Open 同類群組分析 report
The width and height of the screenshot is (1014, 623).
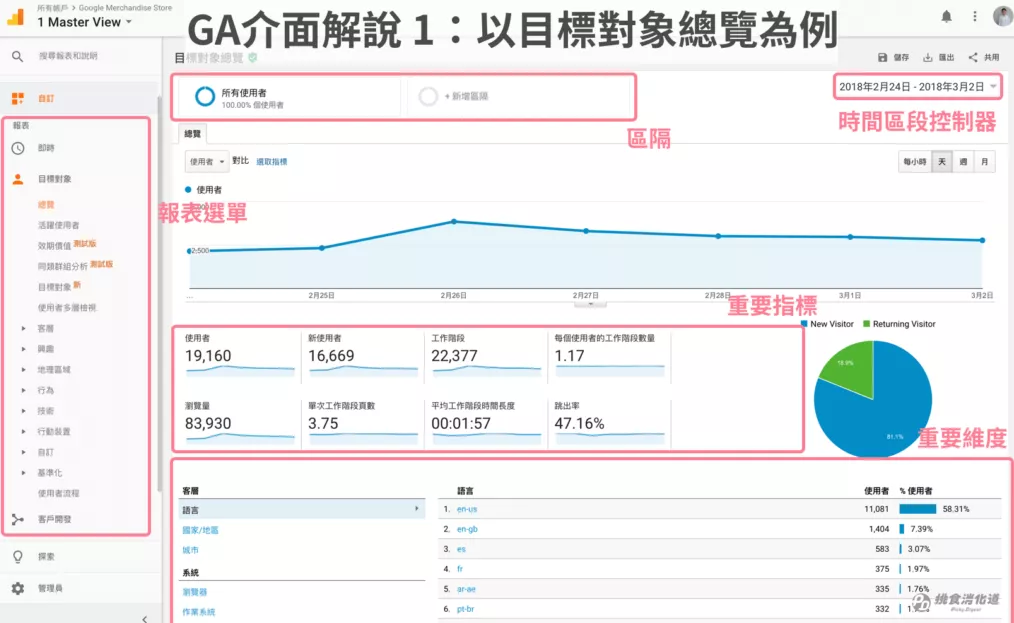63,266
